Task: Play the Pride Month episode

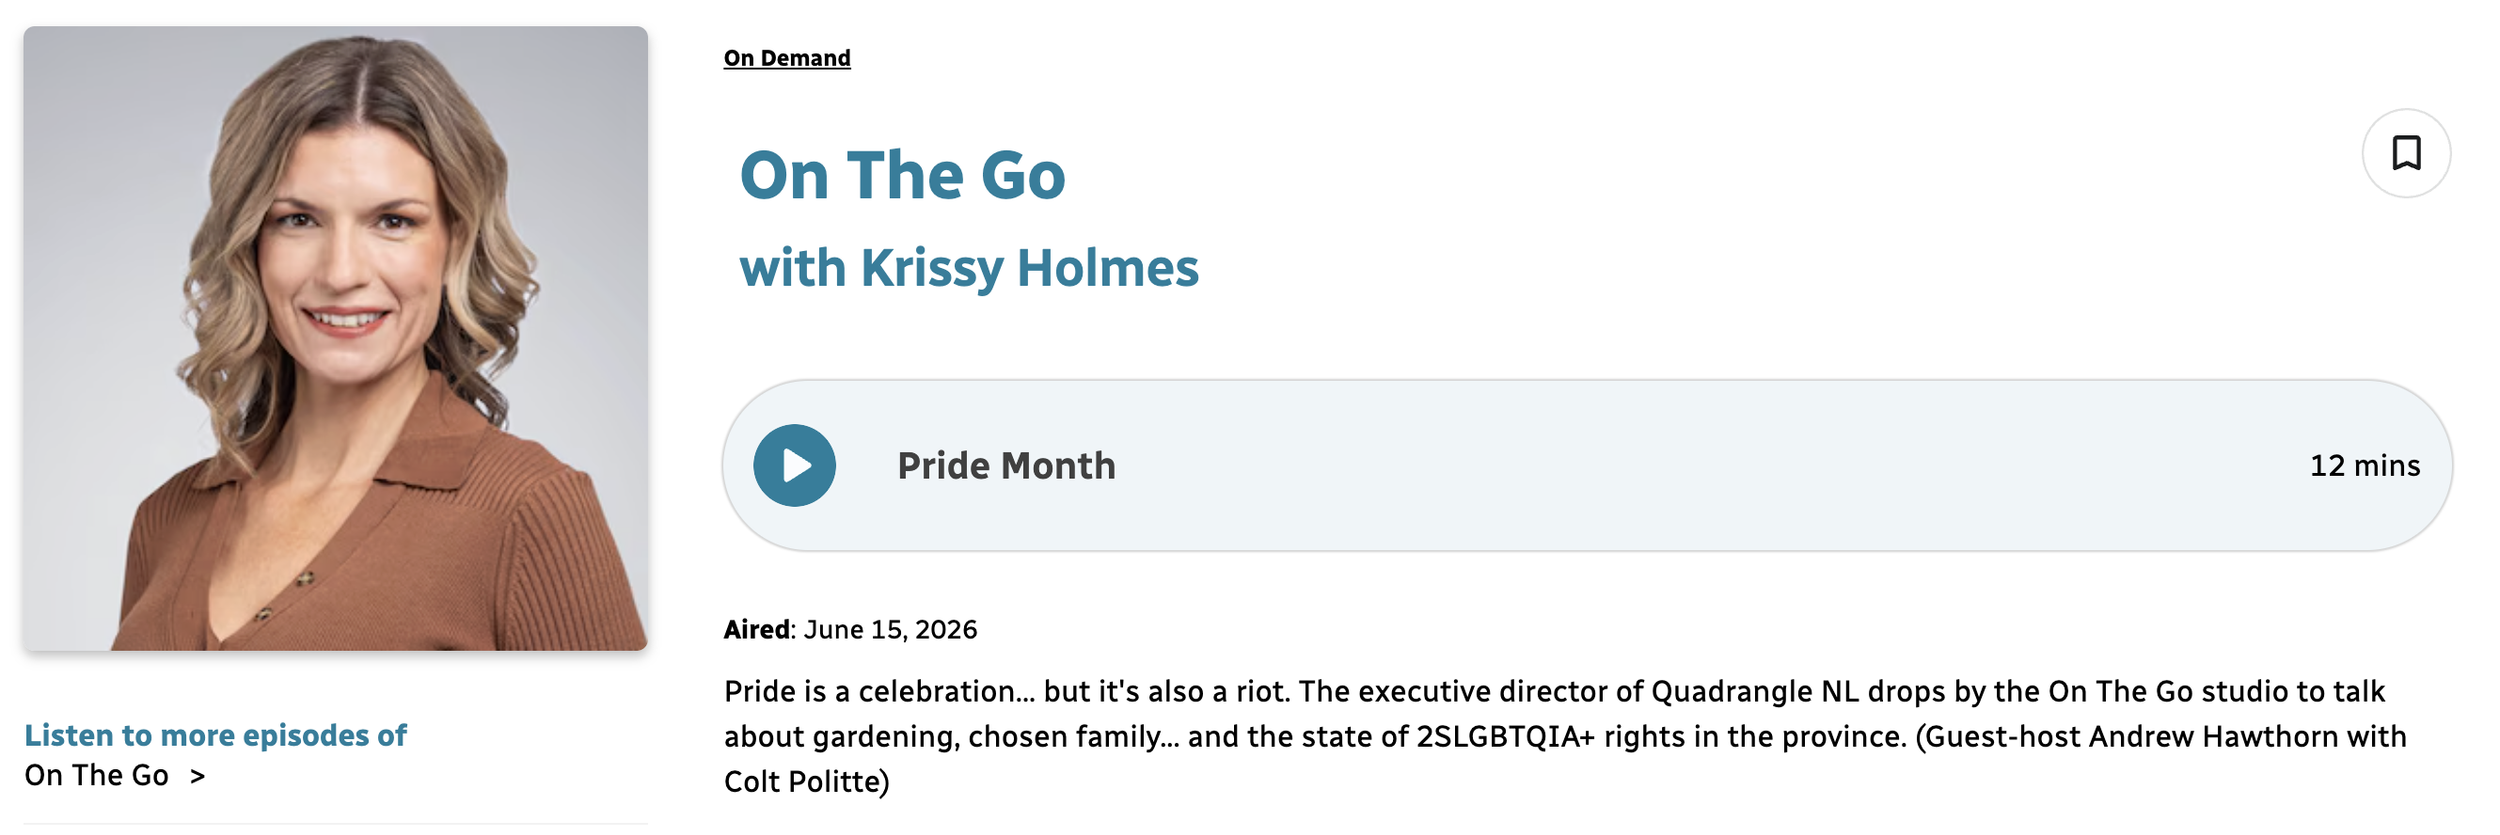Action: [794, 465]
